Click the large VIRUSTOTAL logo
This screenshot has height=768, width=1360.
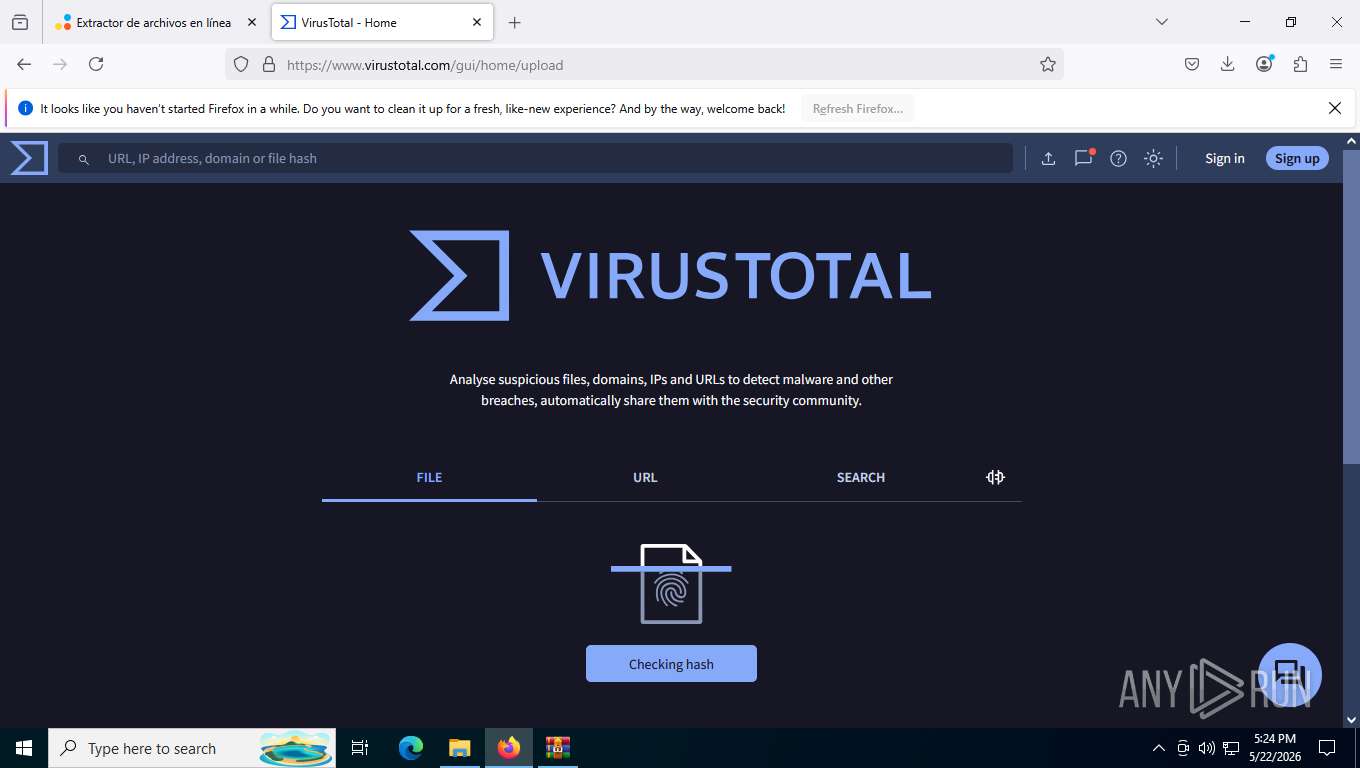pos(670,275)
